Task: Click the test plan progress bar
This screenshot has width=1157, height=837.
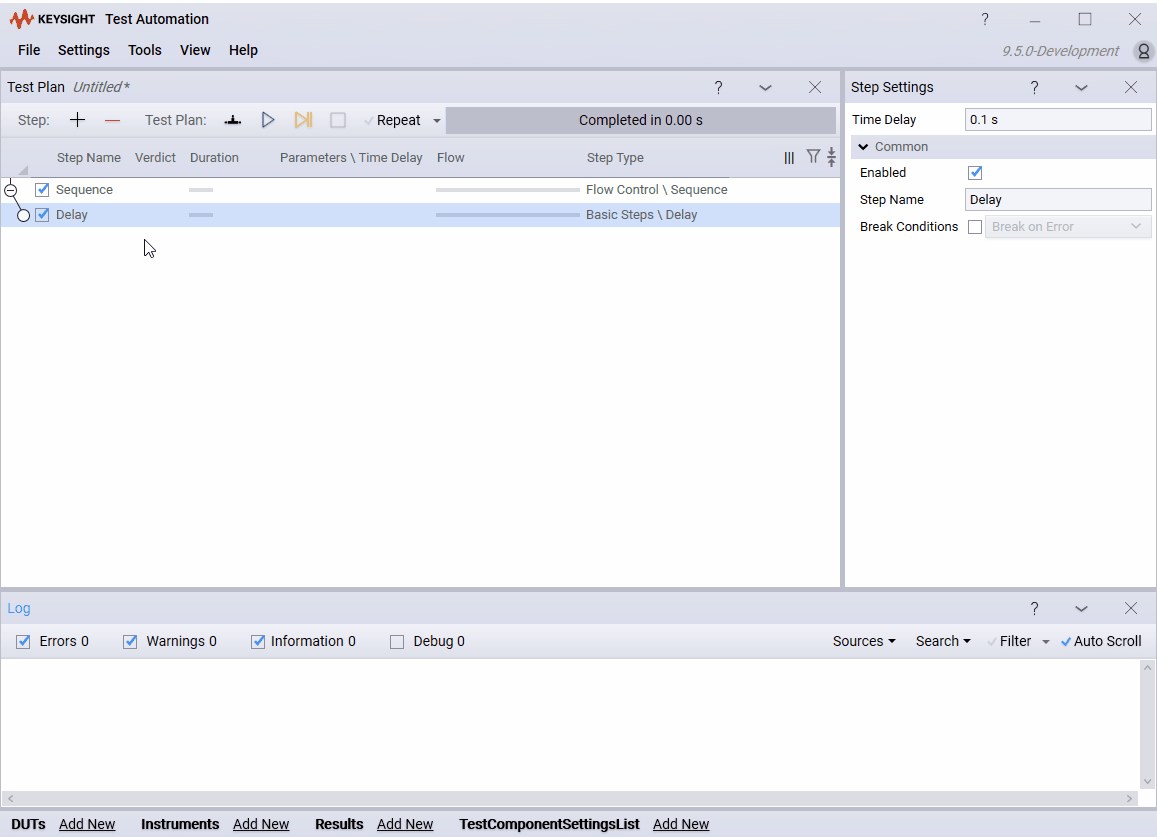Action: (x=640, y=120)
